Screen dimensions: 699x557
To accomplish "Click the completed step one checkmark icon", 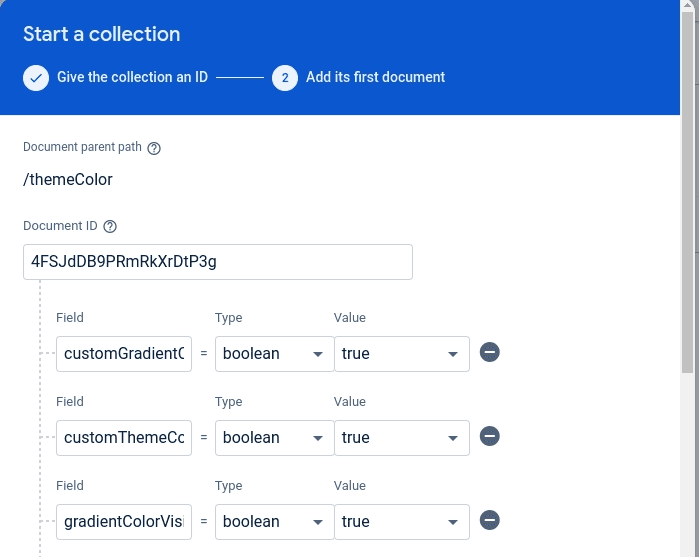I will pos(36,78).
